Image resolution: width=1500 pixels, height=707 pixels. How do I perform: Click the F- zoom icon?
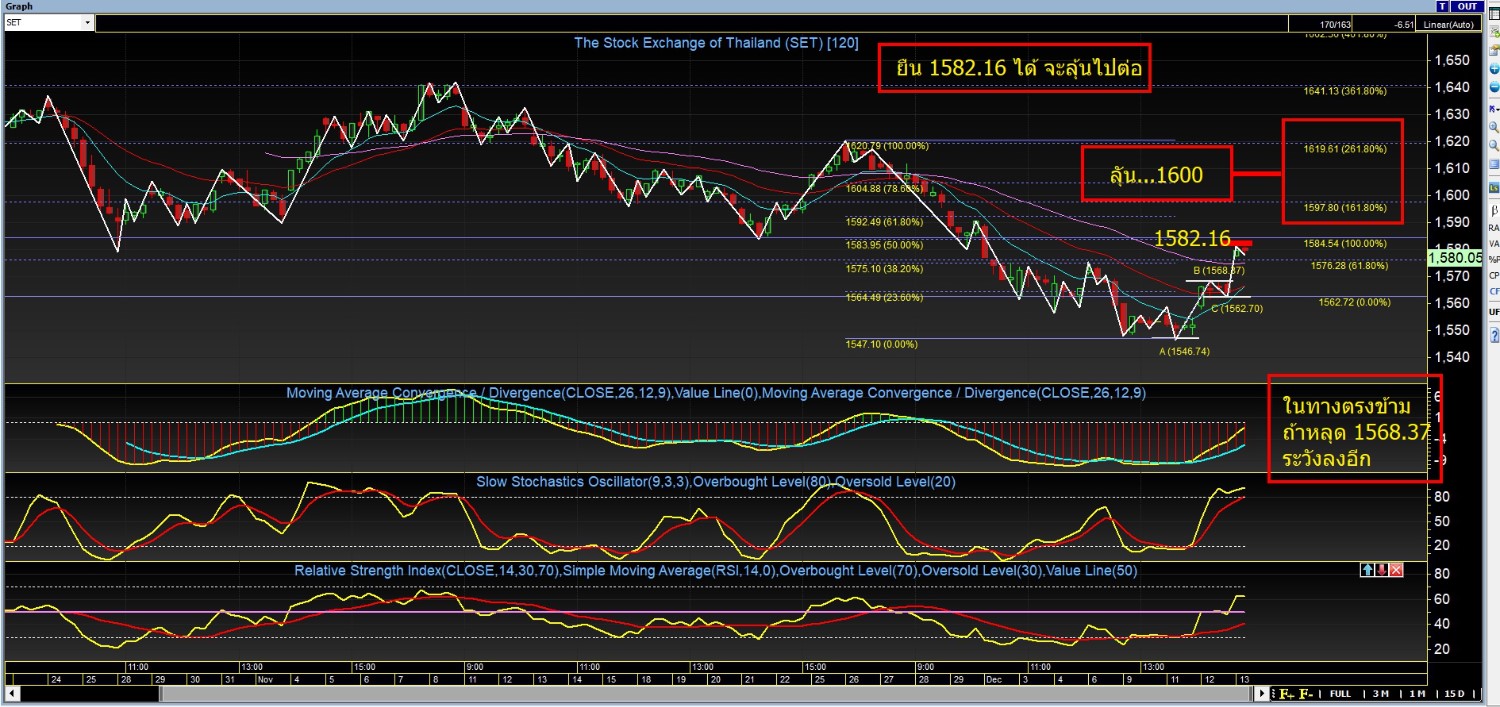pyautogui.click(x=1304, y=693)
